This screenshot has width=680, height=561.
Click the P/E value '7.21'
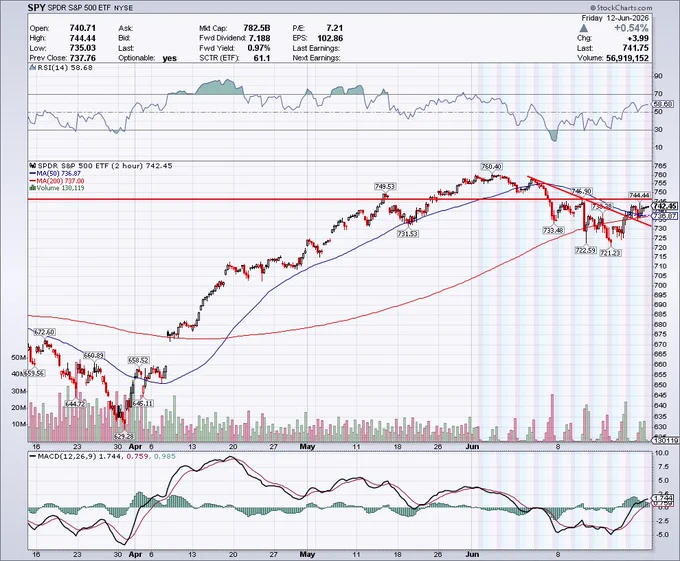[334, 28]
